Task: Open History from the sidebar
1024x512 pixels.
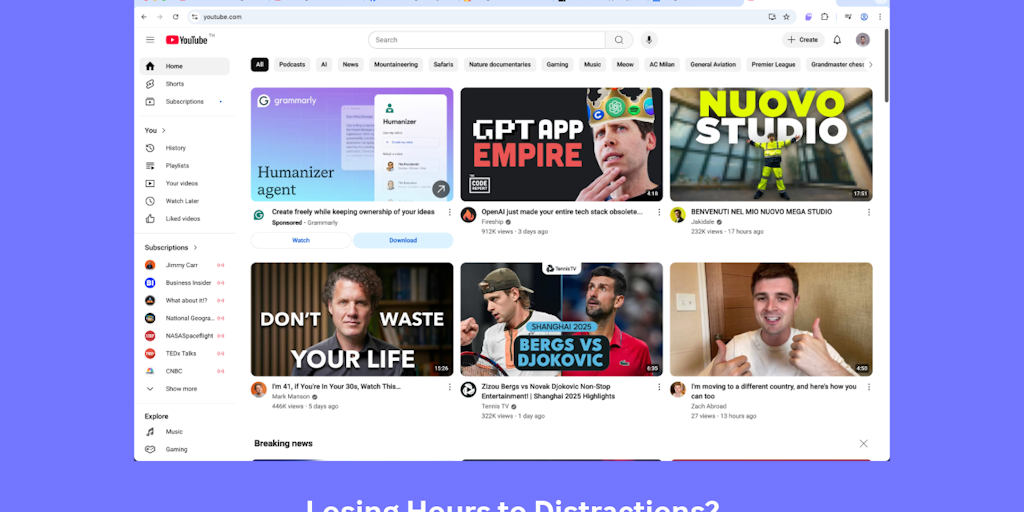Action: (184, 148)
